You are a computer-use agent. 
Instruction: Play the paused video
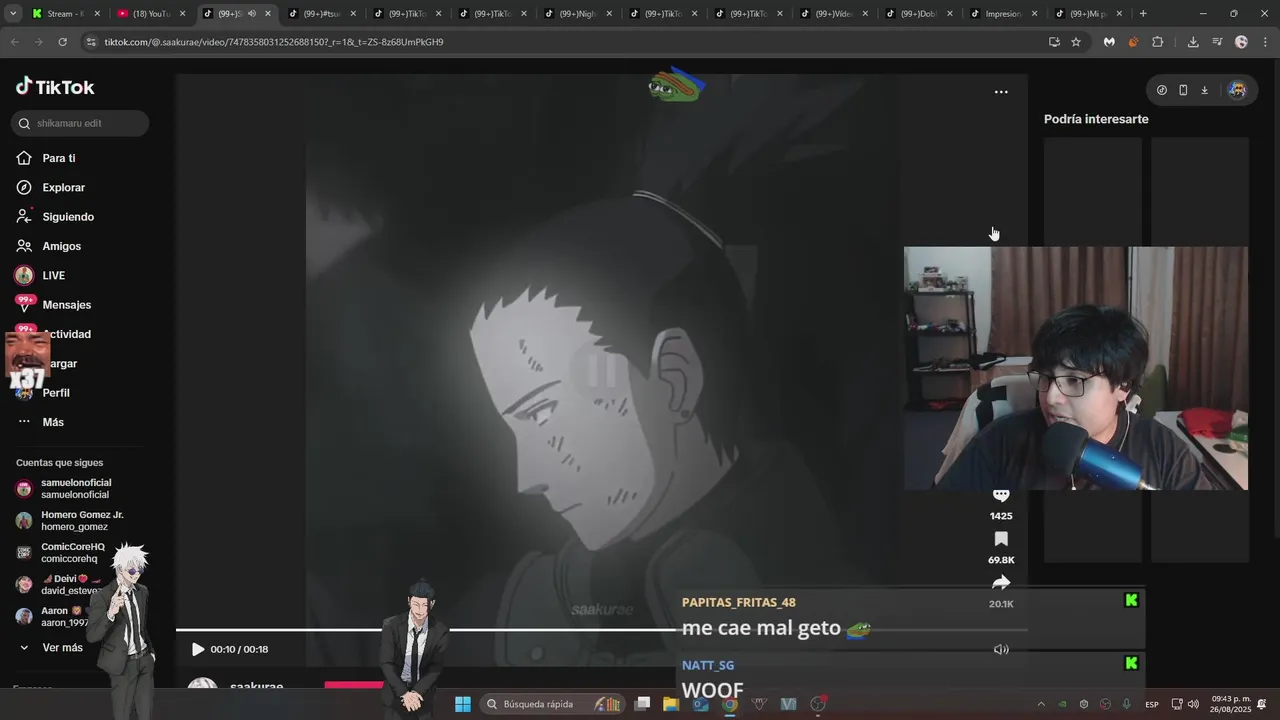(198, 649)
